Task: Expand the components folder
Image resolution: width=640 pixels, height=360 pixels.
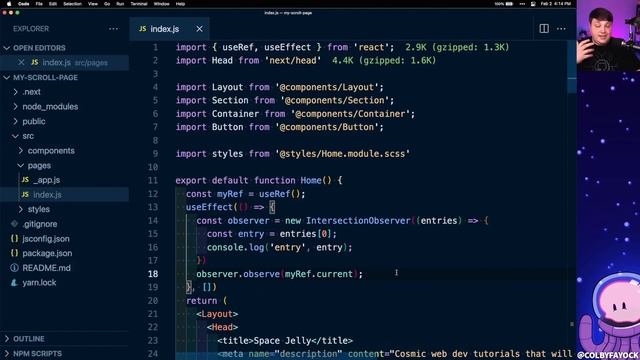Action: click(21, 151)
